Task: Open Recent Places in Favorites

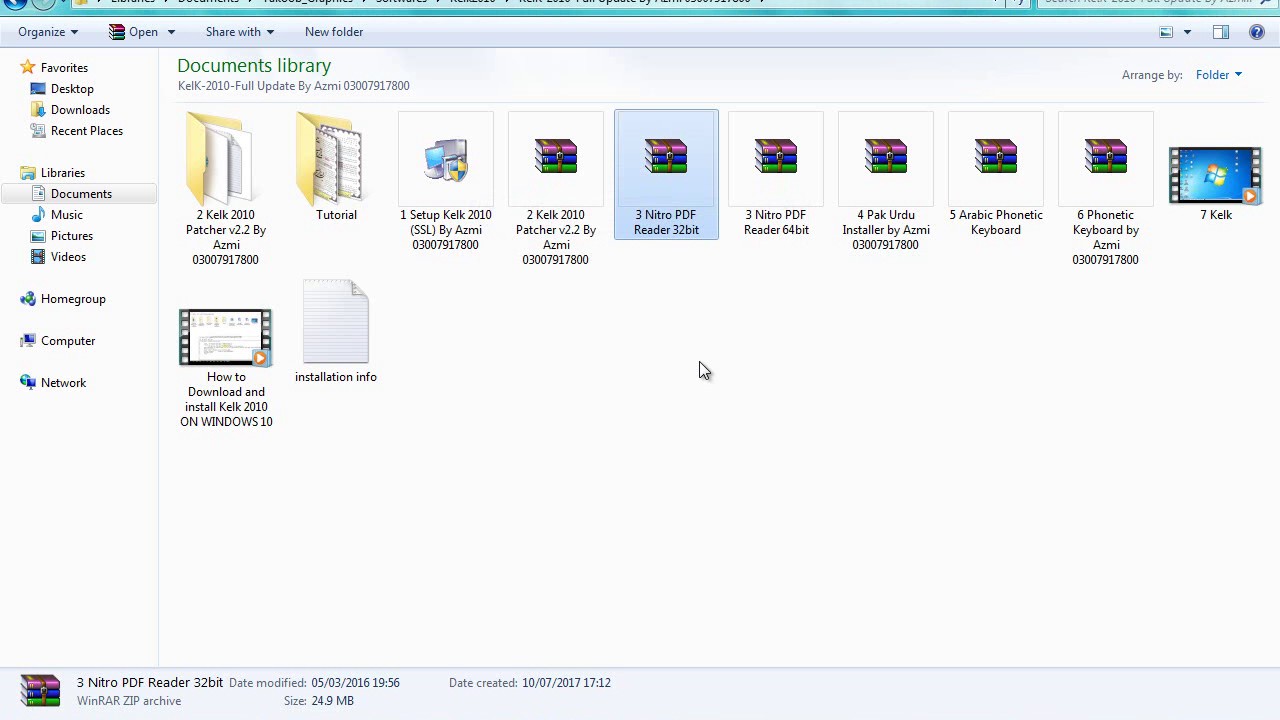Action: (x=87, y=131)
